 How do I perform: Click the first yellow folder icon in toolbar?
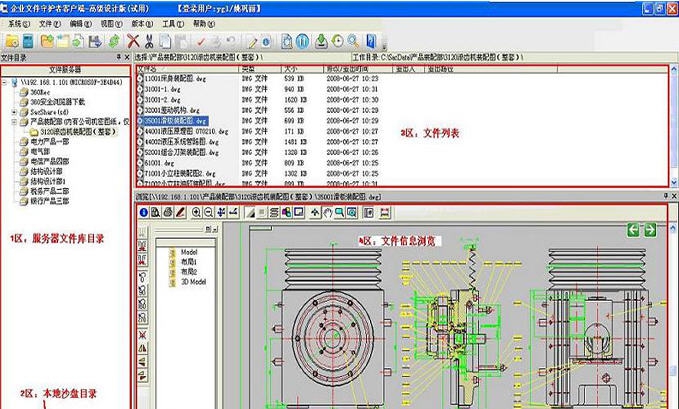pos(12,41)
